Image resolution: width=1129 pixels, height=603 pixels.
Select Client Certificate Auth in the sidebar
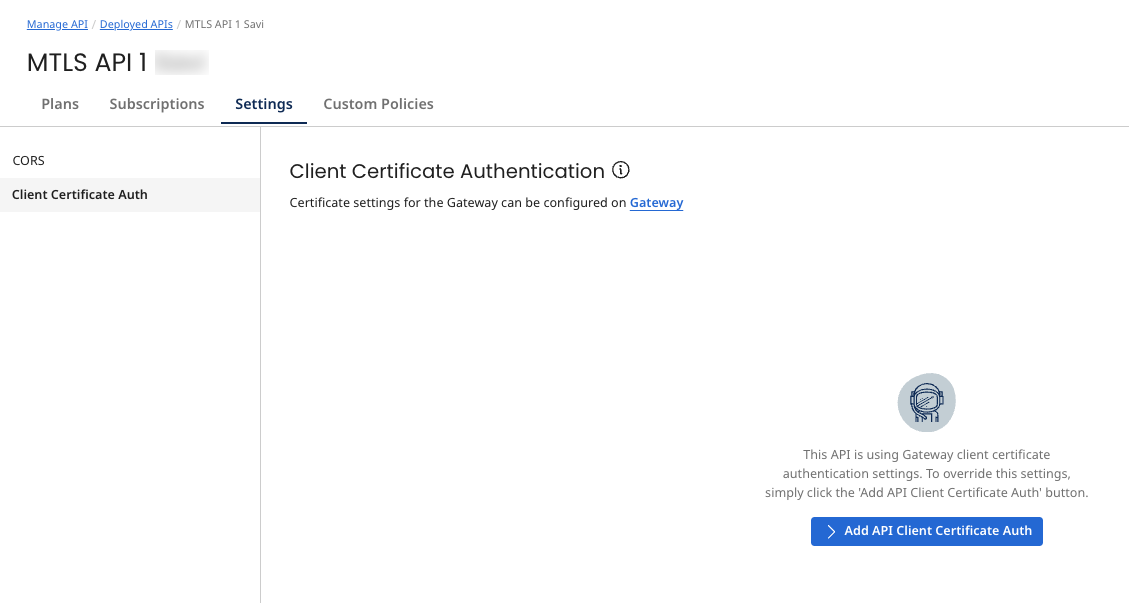click(x=80, y=195)
